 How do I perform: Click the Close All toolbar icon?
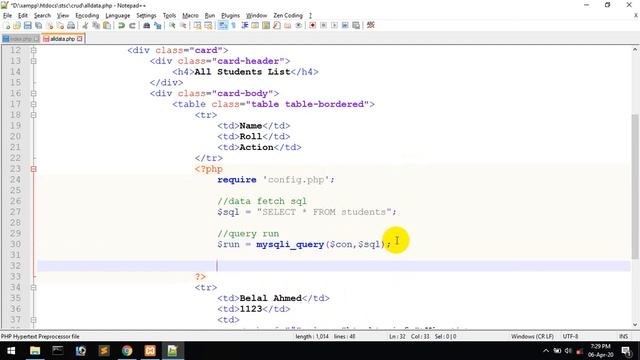[x=60, y=25]
